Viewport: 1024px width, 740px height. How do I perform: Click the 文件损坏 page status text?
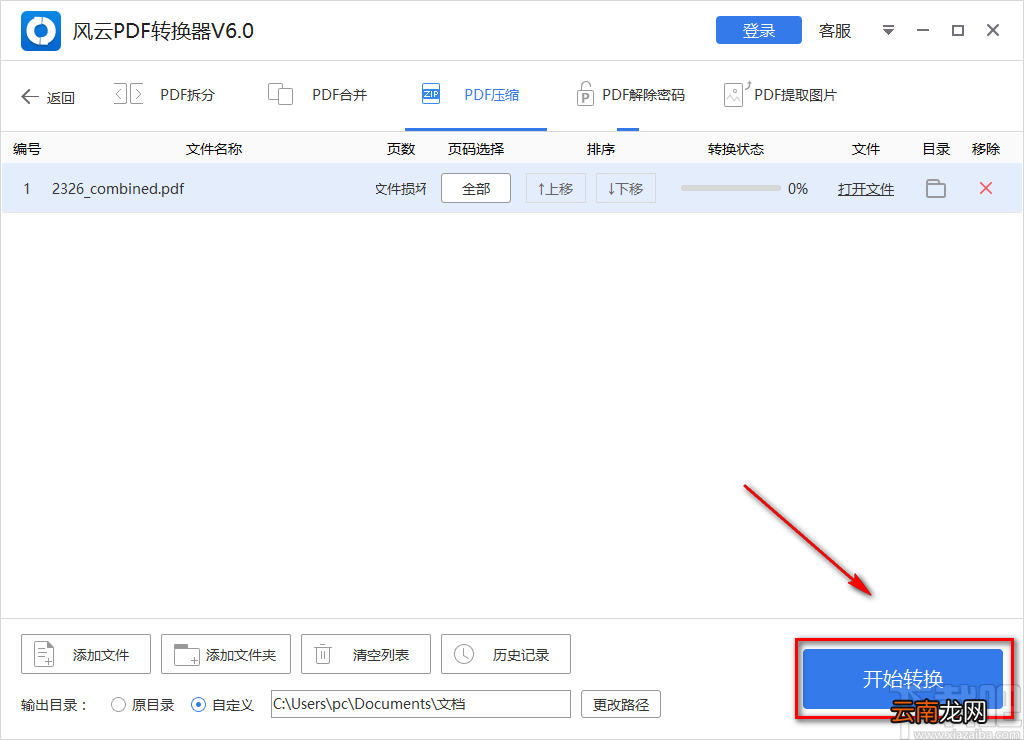coord(401,189)
